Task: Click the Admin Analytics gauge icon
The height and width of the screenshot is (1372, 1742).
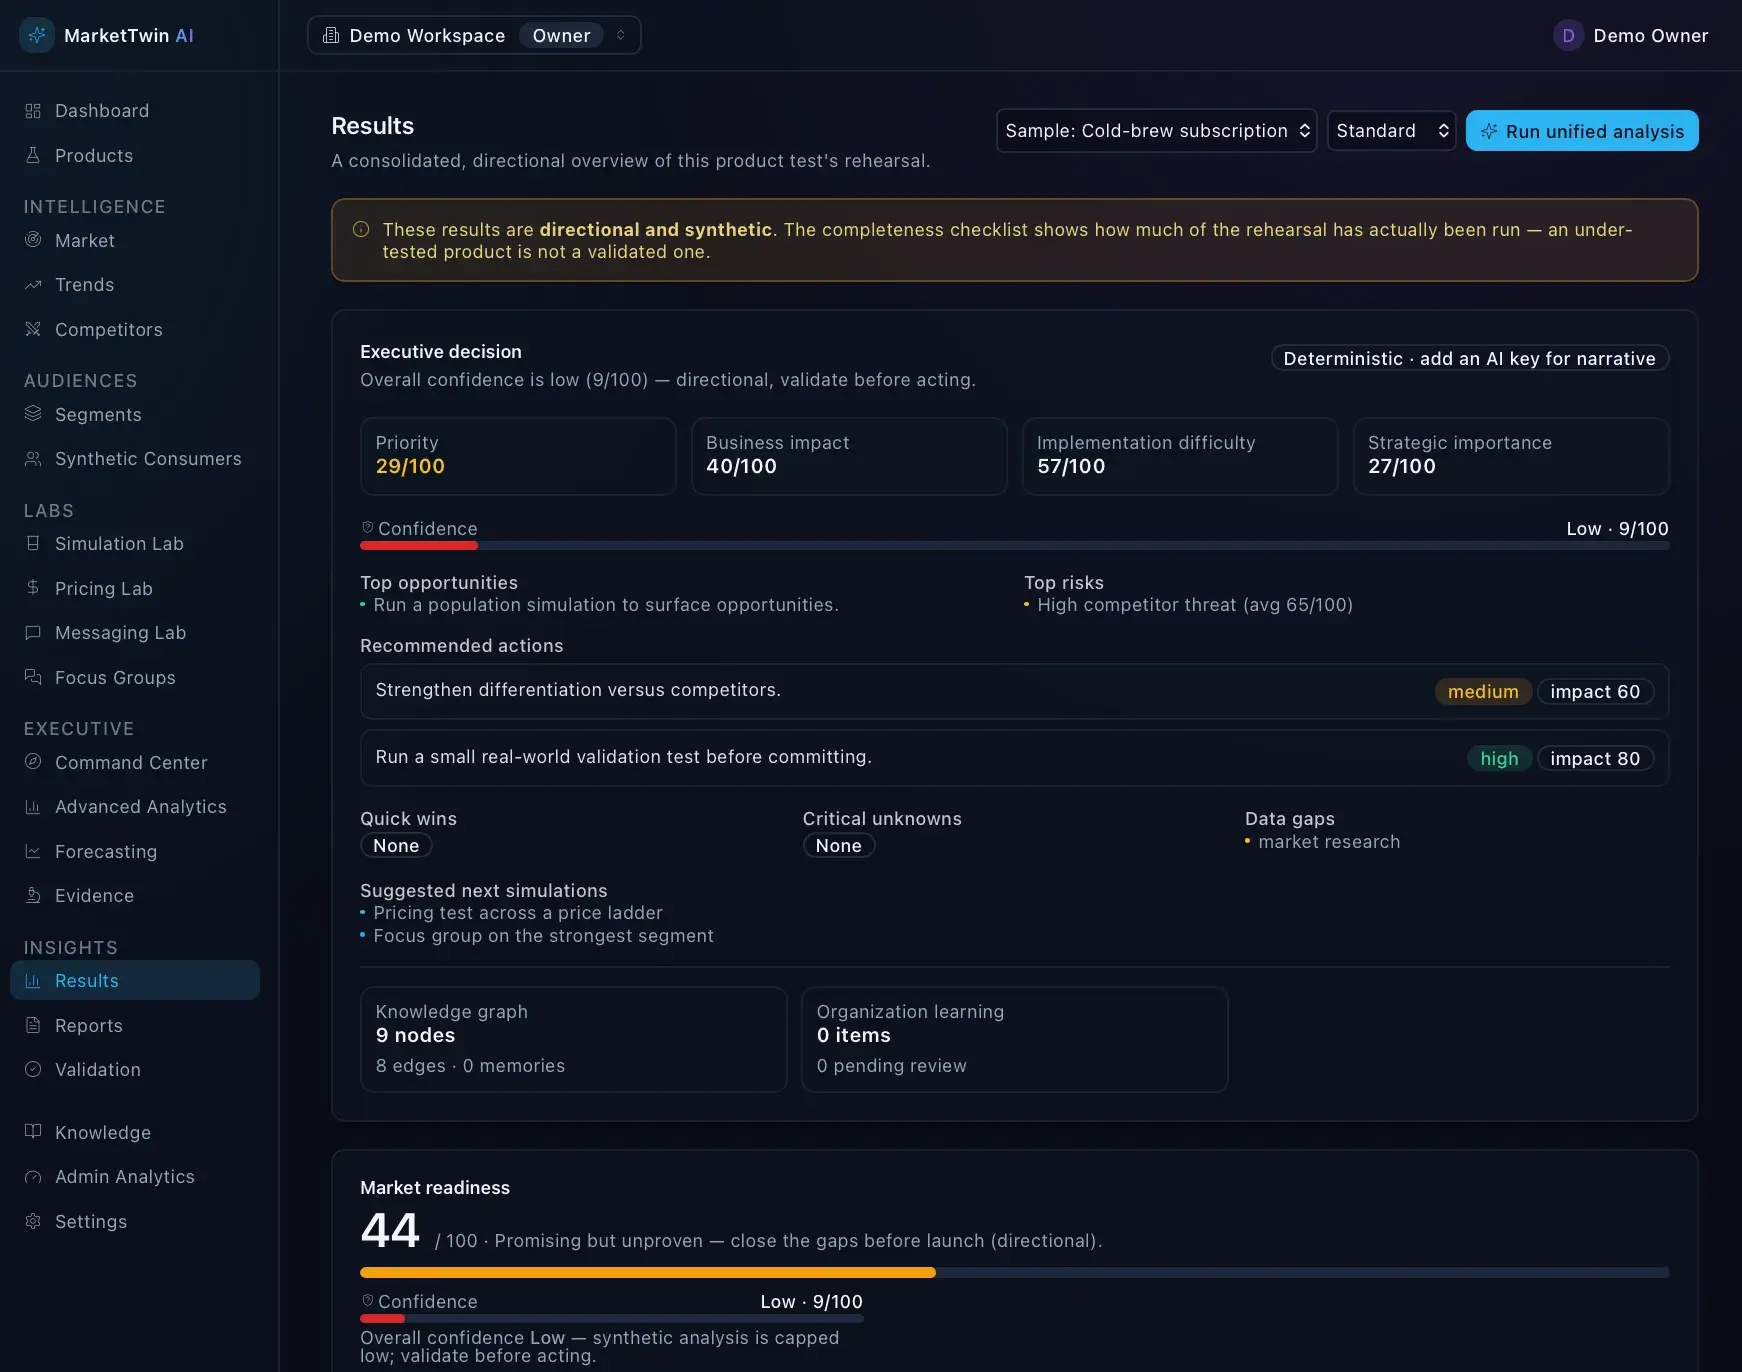Action: click(33, 1177)
